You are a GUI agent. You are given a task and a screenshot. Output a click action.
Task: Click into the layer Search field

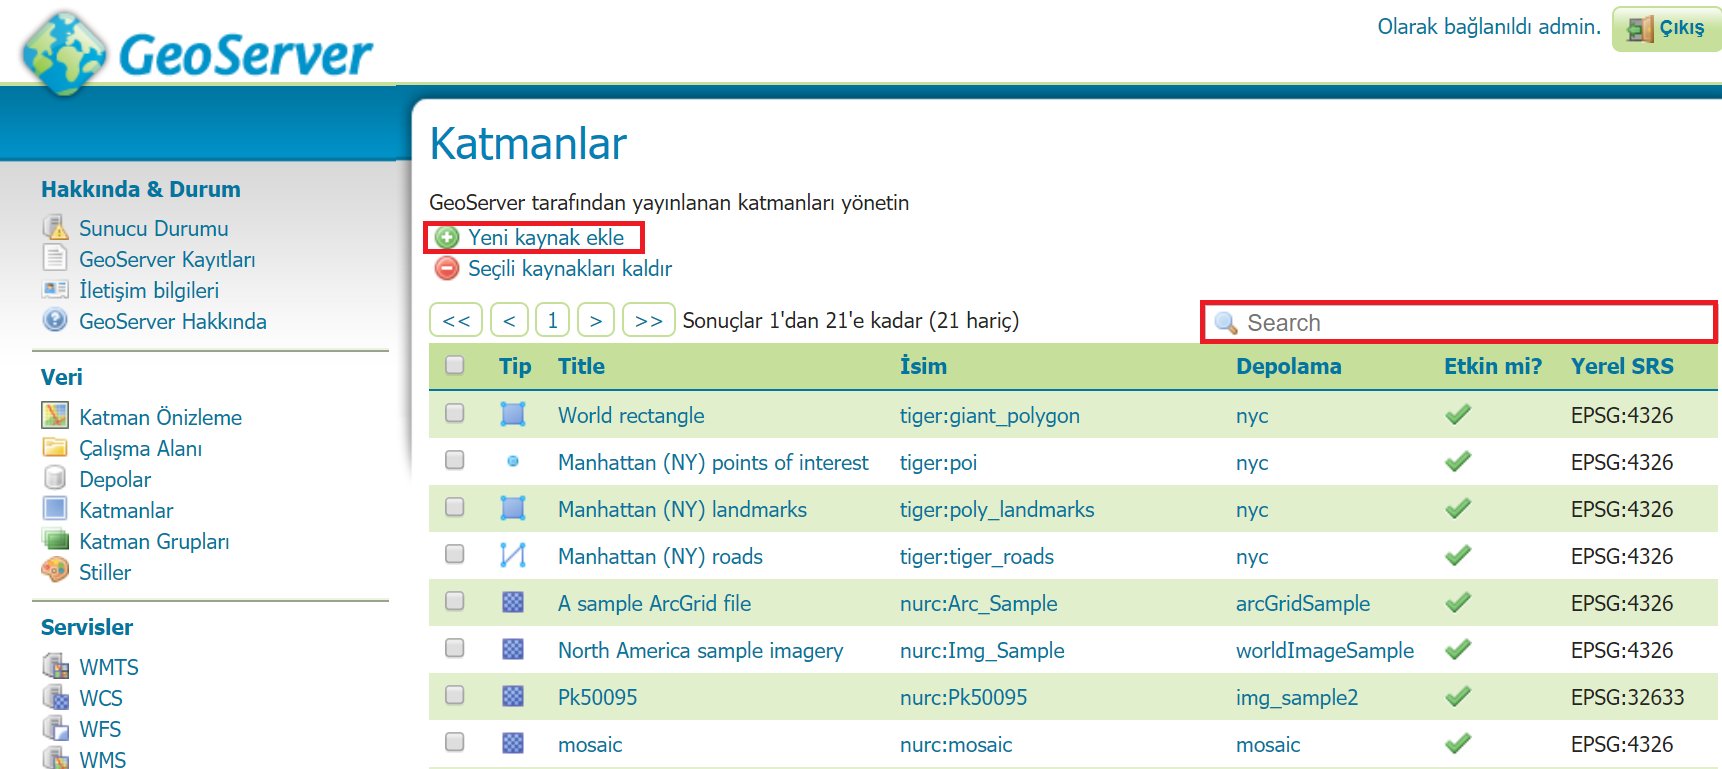pos(1459,322)
